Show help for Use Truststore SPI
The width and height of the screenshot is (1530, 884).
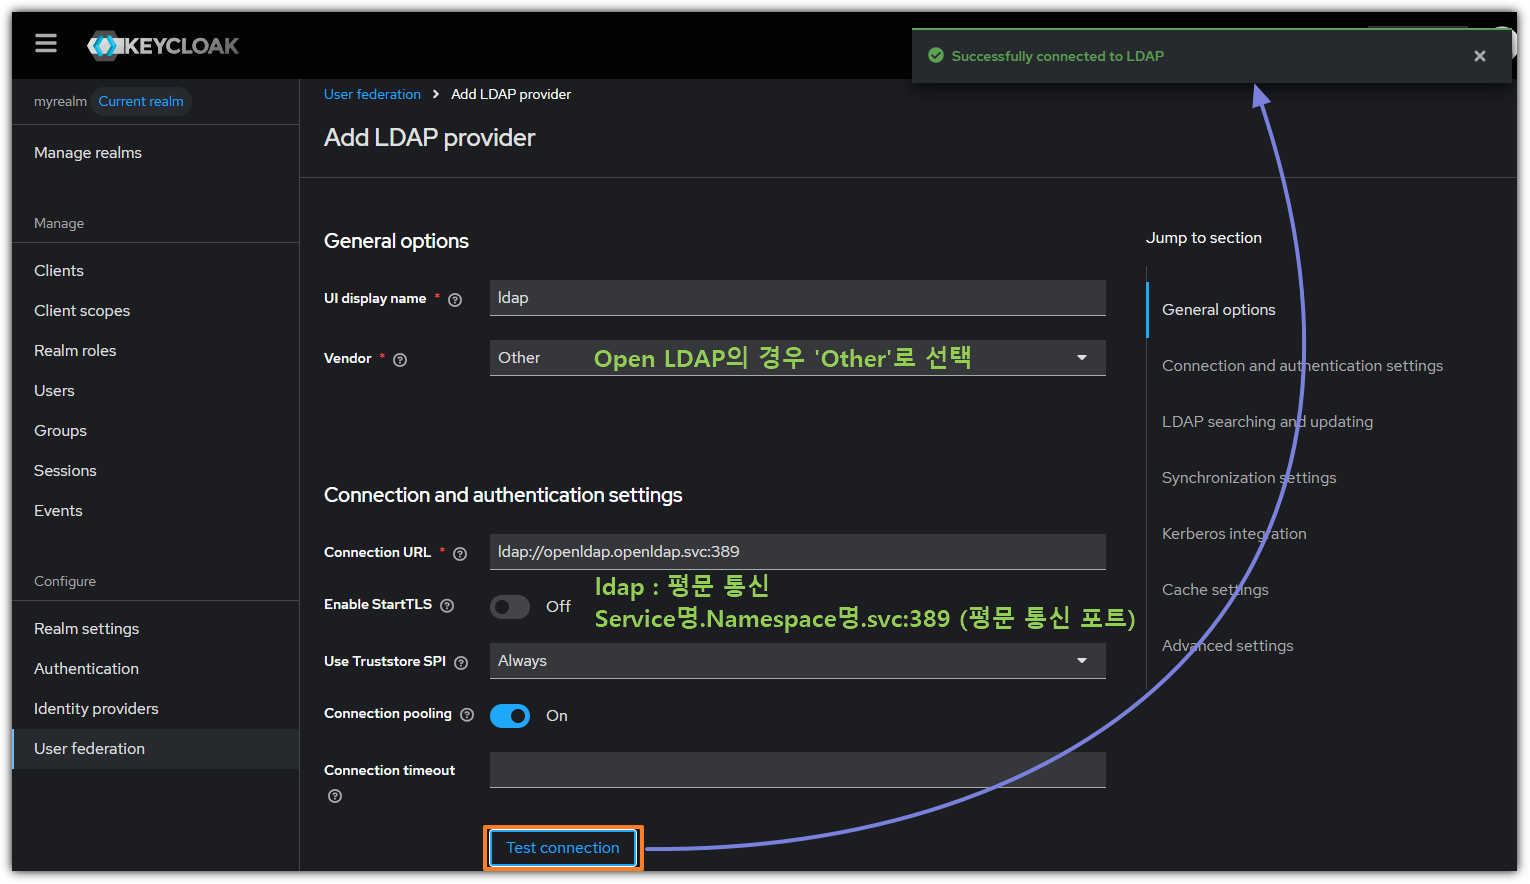[461, 663]
